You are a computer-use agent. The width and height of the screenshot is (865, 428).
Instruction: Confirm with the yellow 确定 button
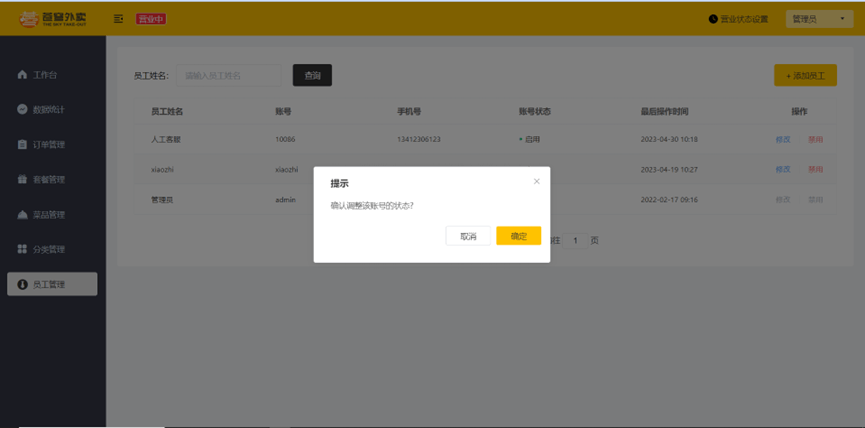coord(519,236)
